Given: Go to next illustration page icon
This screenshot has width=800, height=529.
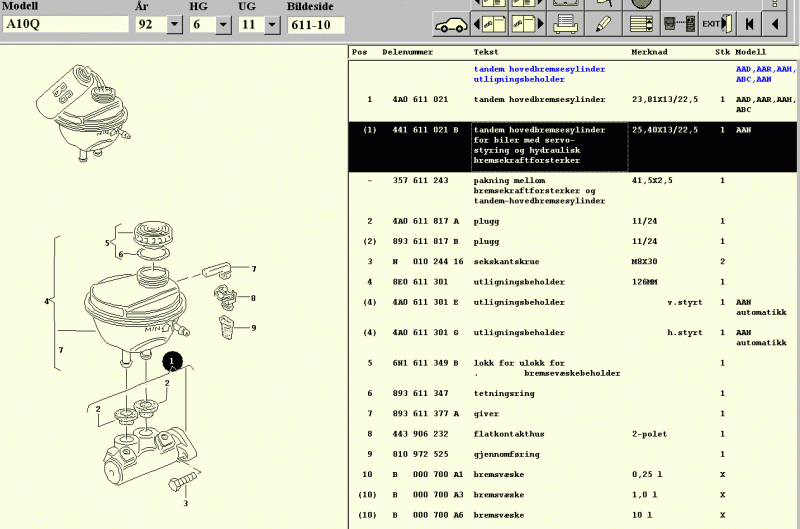Looking at the screenshot, I should coord(526,23).
